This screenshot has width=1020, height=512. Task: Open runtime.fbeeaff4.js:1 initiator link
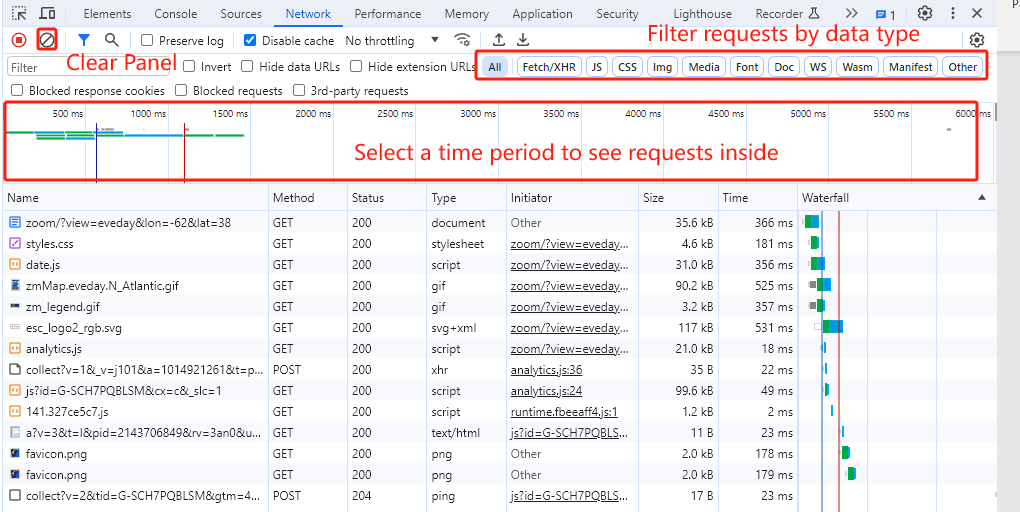click(564, 412)
